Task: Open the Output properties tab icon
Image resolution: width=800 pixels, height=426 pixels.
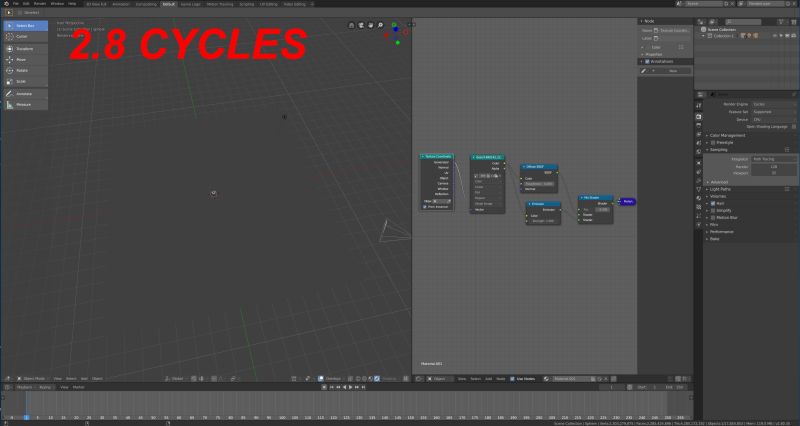Action: pyautogui.click(x=698, y=125)
